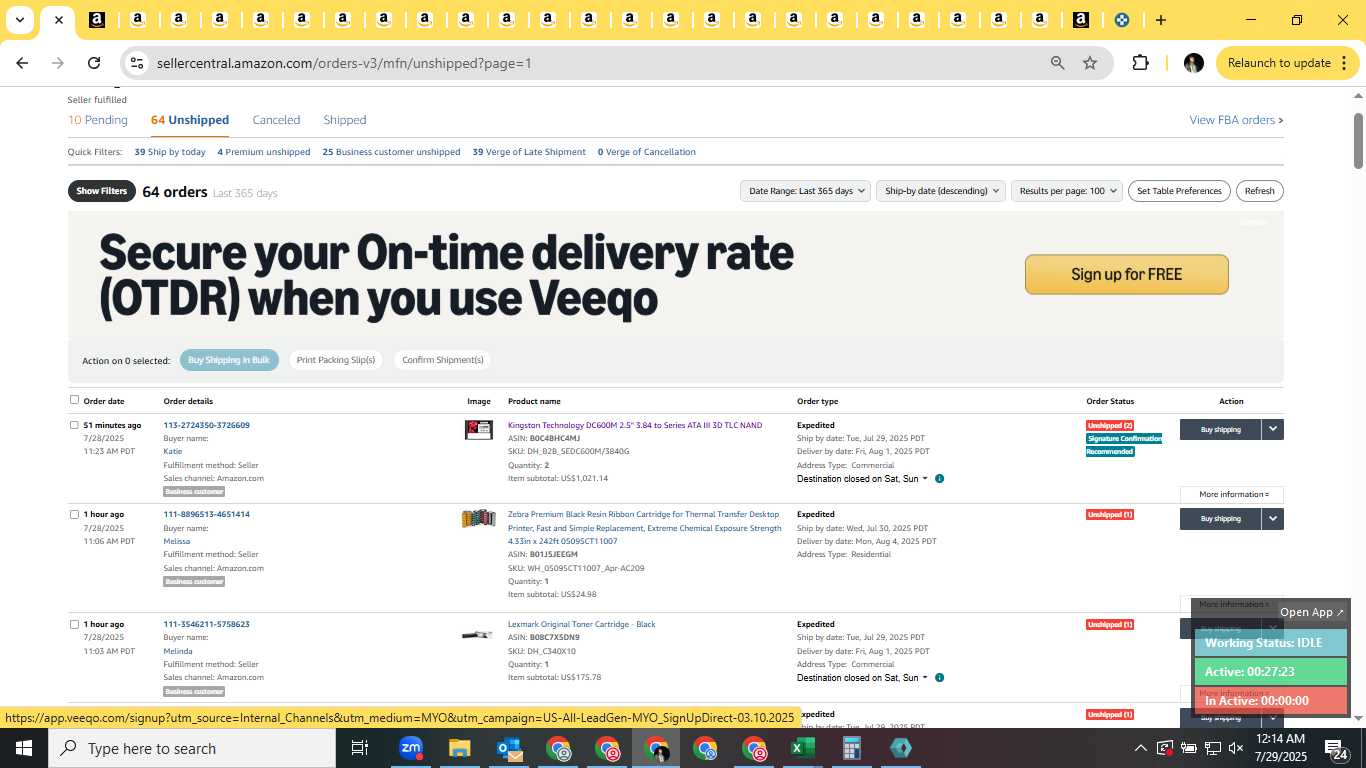Show hidden system tray icons
This screenshot has width=1366, height=768.
(1140, 748)
